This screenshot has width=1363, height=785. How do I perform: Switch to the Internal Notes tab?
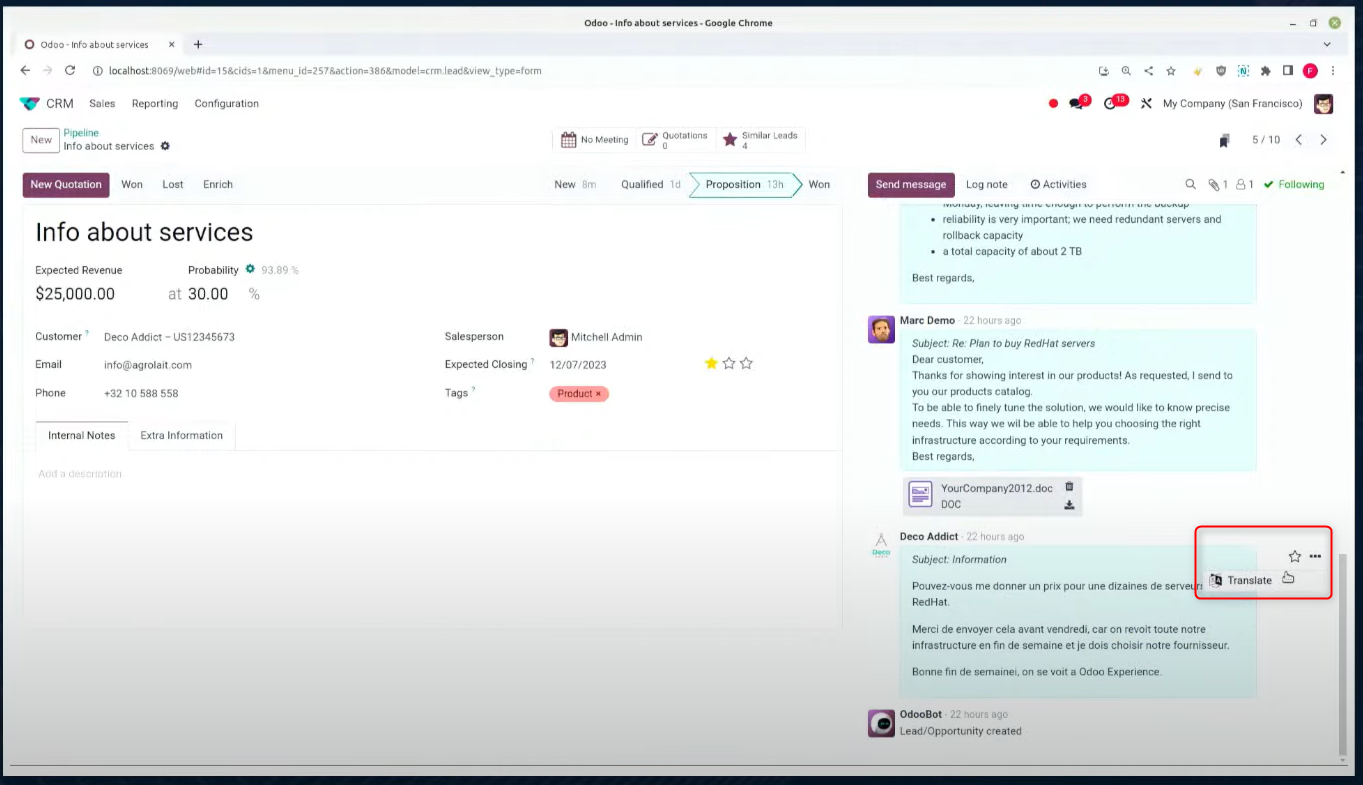click(x=82, y=436)
